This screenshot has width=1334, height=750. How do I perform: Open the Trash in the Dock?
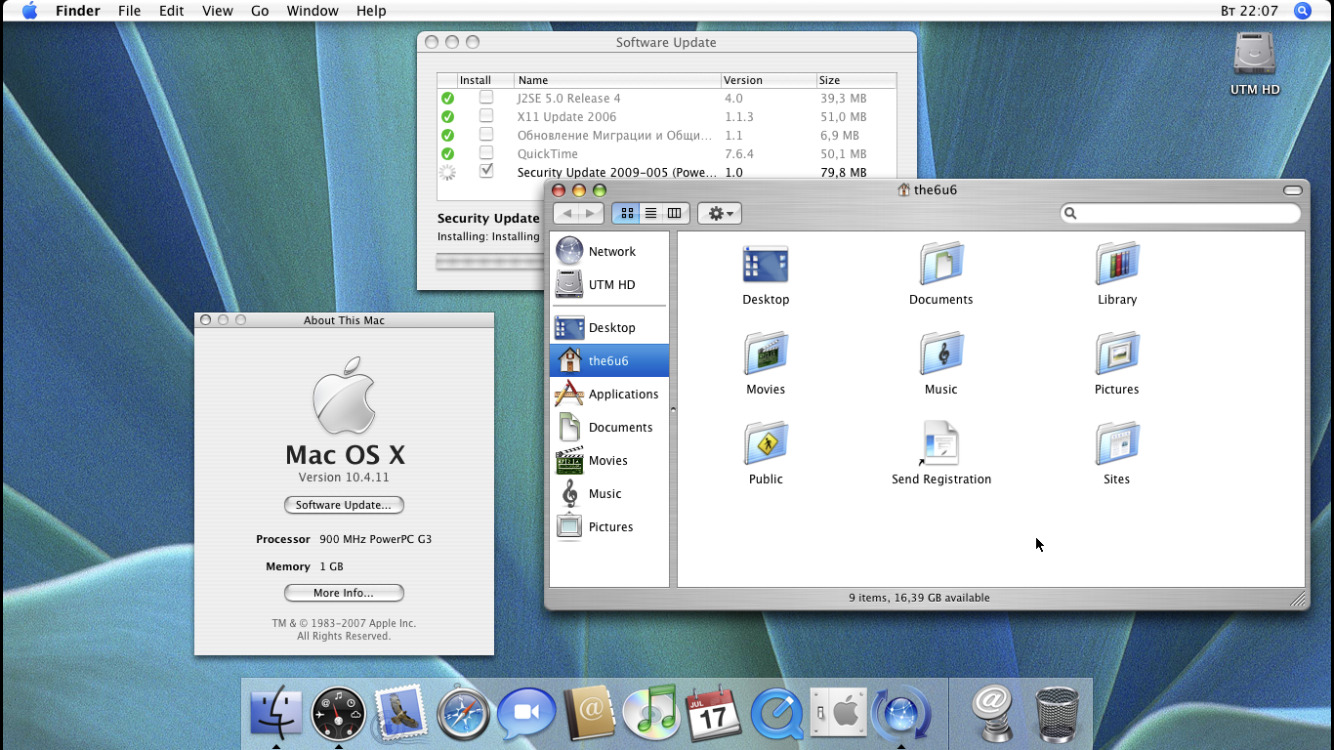click(1057, 714)
